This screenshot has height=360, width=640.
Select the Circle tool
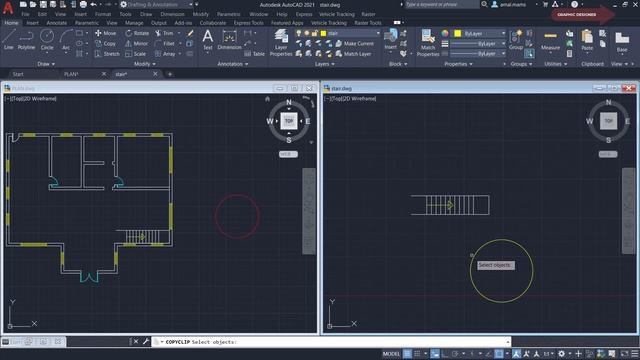47,40
